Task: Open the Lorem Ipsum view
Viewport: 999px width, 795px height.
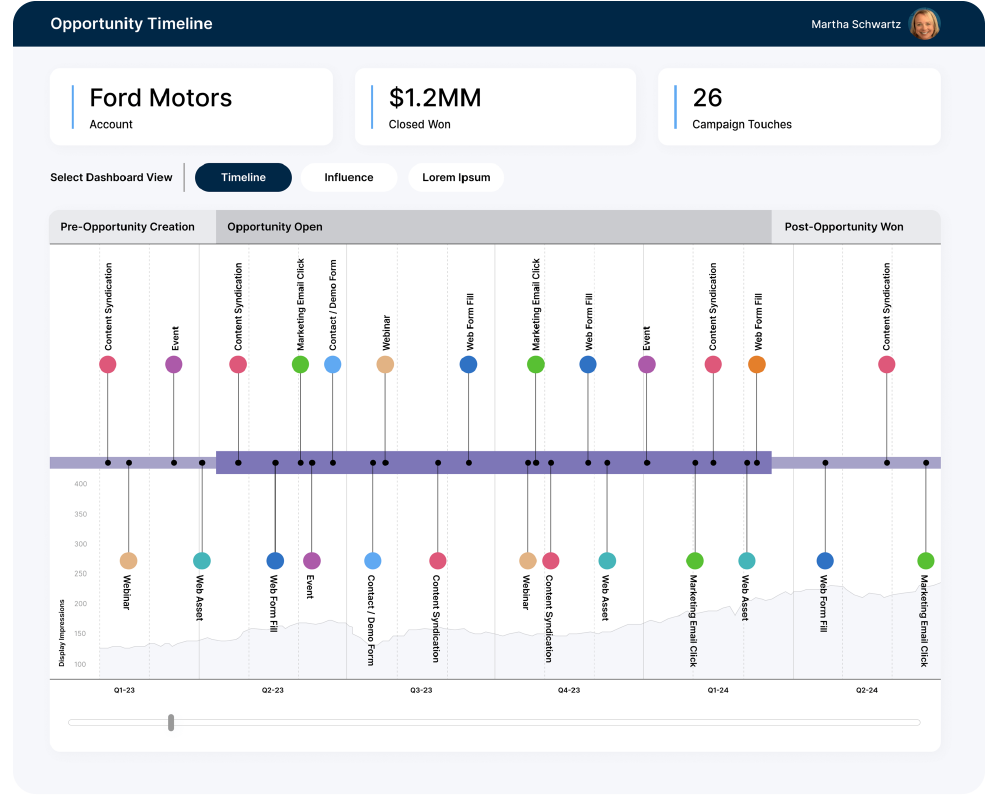Action: (x=456, y=177)
